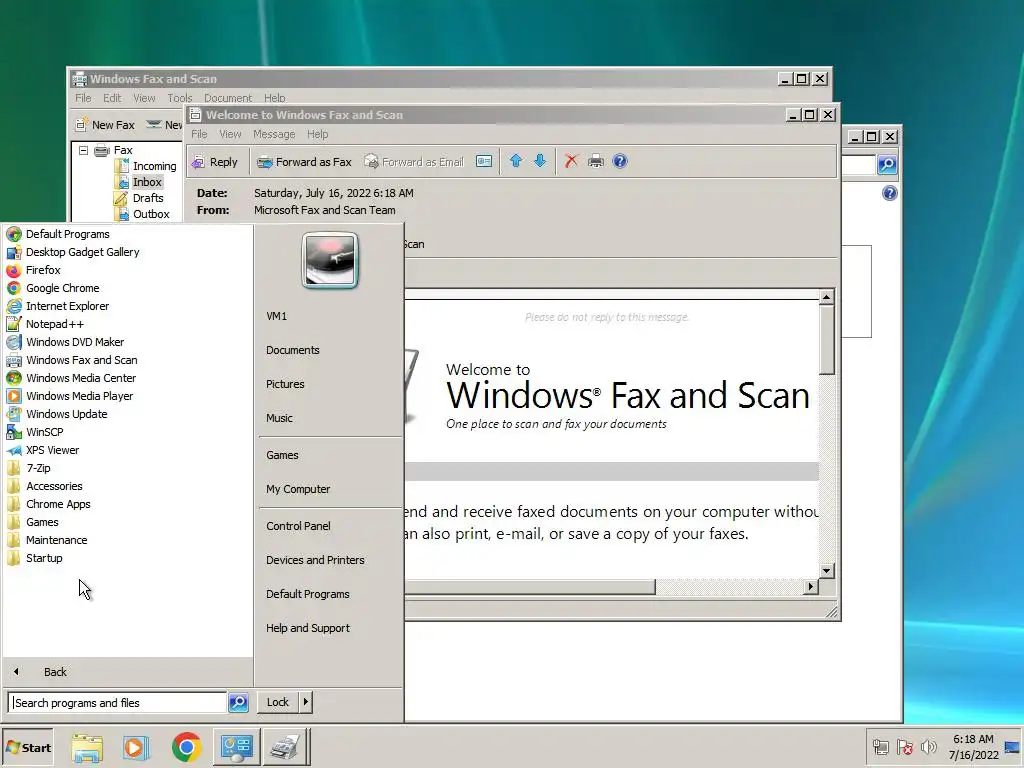Click Start menu search magnifier button
The height and width of the screenshot is (768, 1024).
(x=238, y=703)
